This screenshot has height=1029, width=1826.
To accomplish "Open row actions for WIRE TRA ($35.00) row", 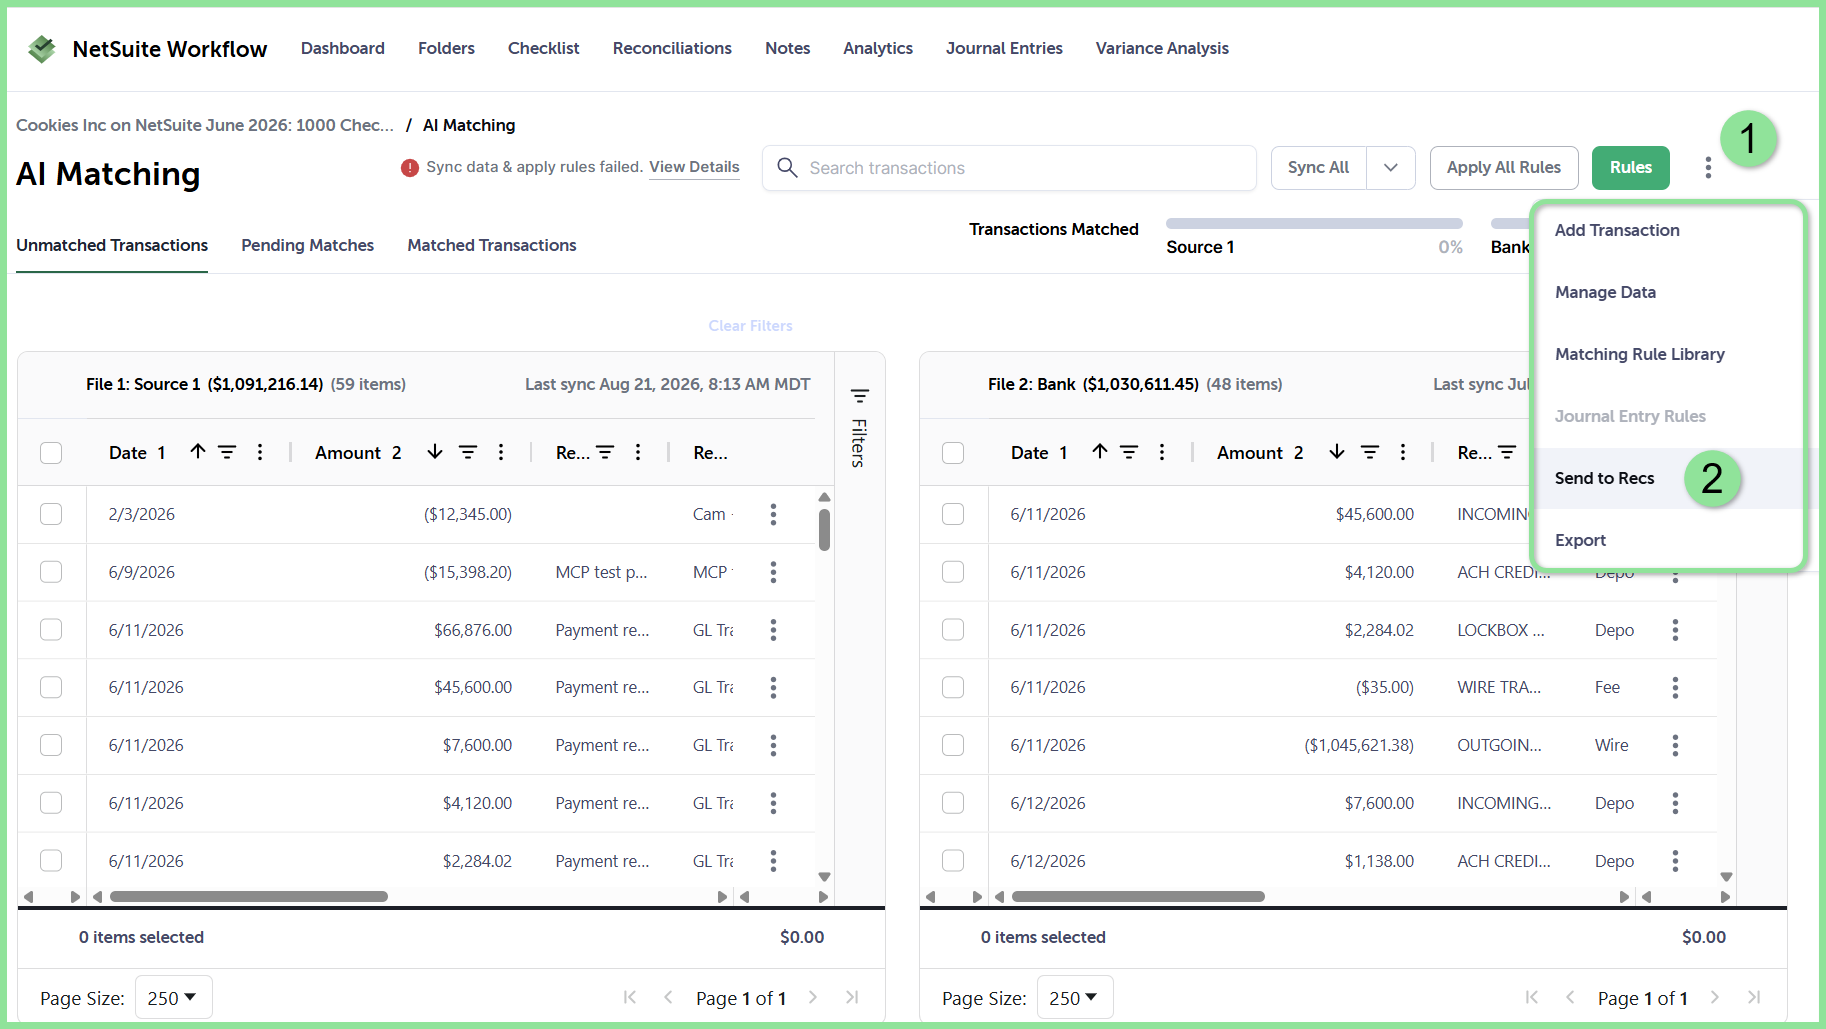I will [1675, 687].
